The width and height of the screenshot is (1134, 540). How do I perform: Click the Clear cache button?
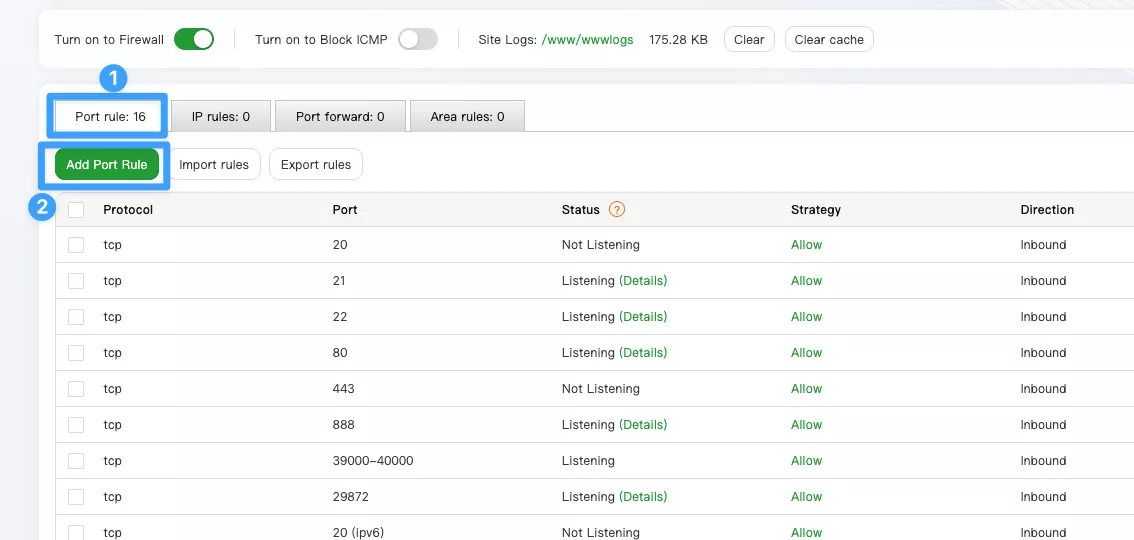pos(828,40)
